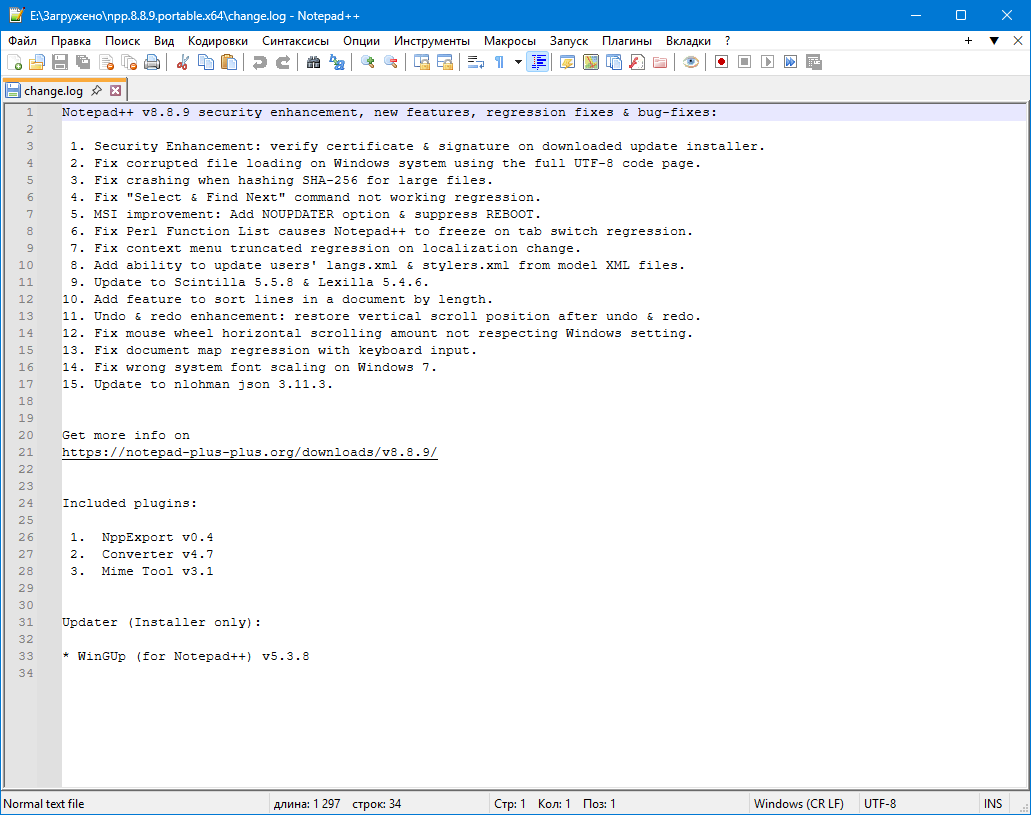Click the notepad-plus-plus.org downloads link
The width and height of the screenshot is (1031, 815).
[x=250, y=453]
